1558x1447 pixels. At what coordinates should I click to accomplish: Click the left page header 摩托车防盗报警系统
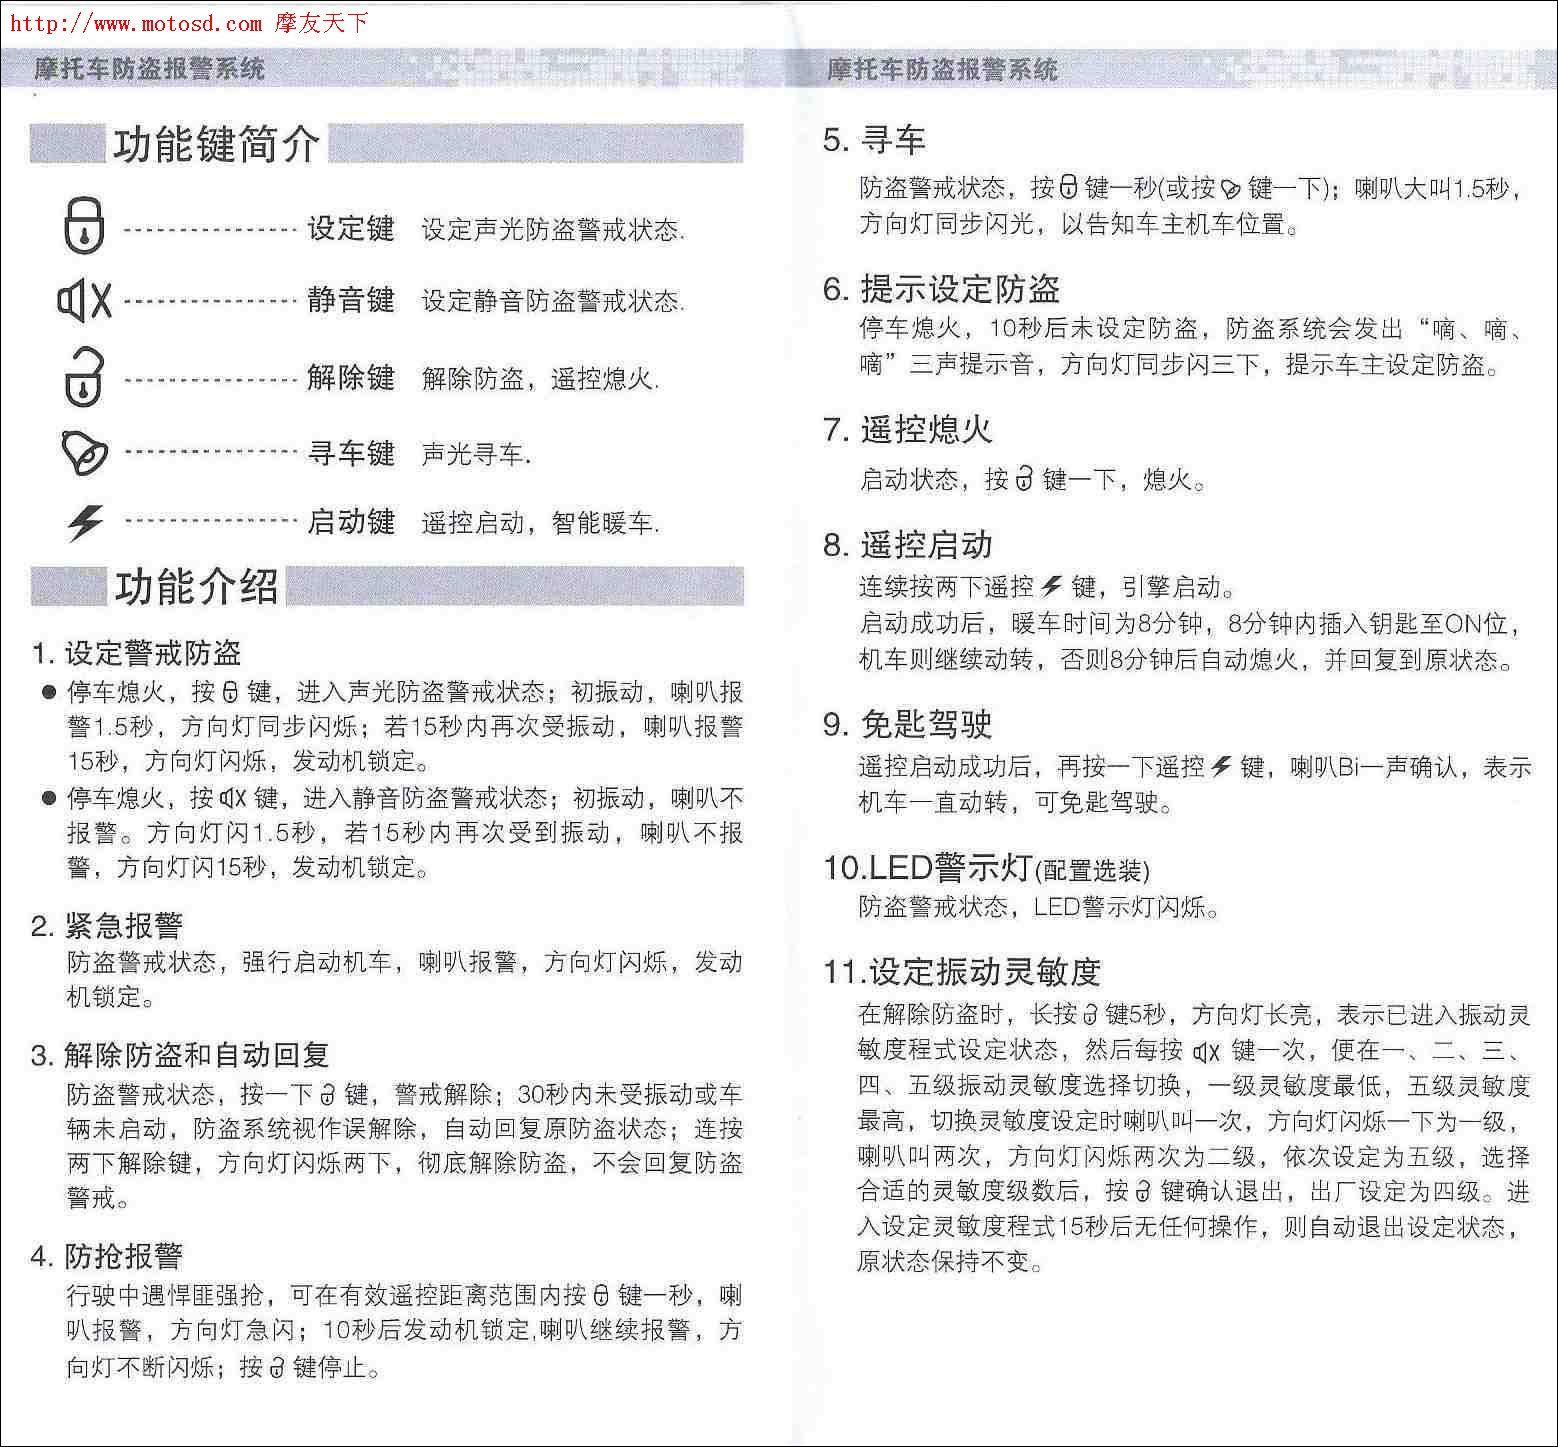[x=149, y=69]
